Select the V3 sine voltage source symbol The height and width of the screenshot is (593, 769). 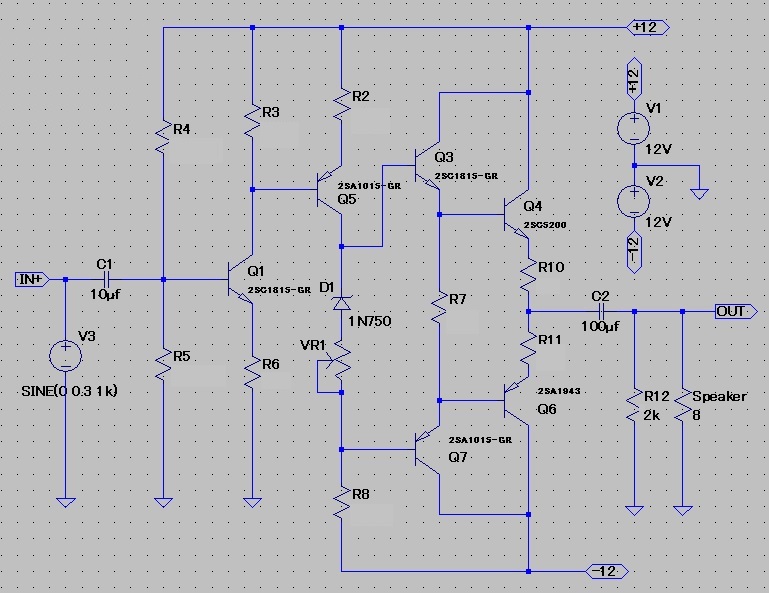coord(66,355)
